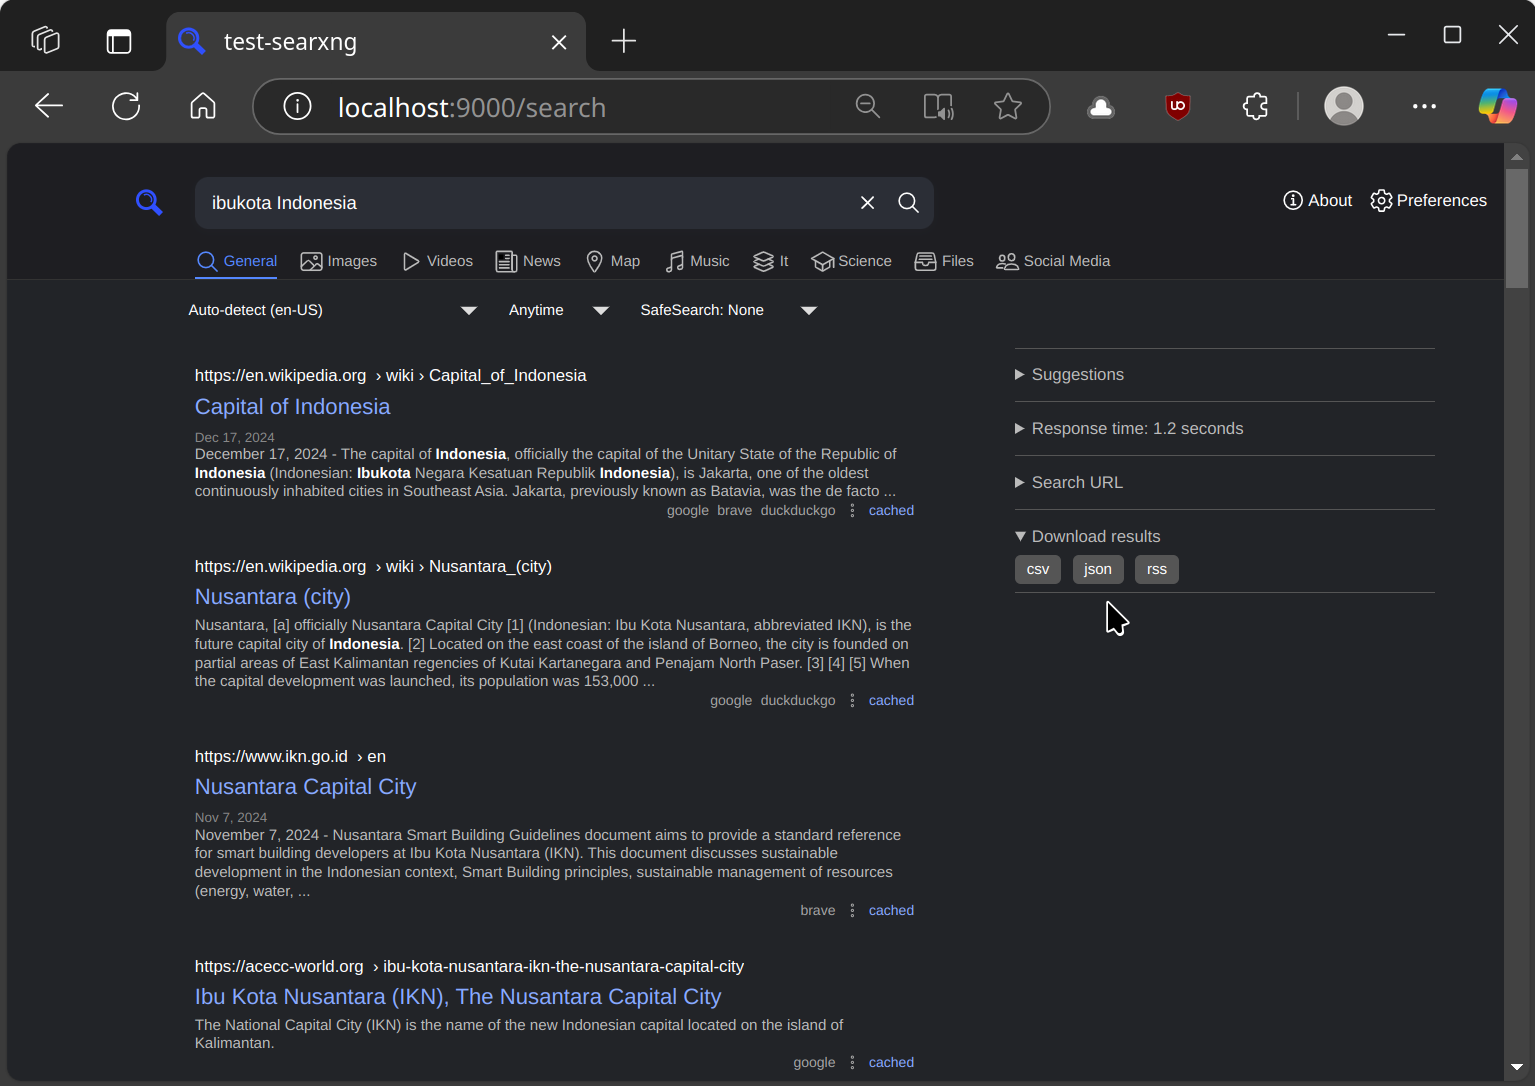1535x1086 pixels.
Task: Click the en.wikipedia.org Capital_of_Indonesia URL
Action: [390, 376]
